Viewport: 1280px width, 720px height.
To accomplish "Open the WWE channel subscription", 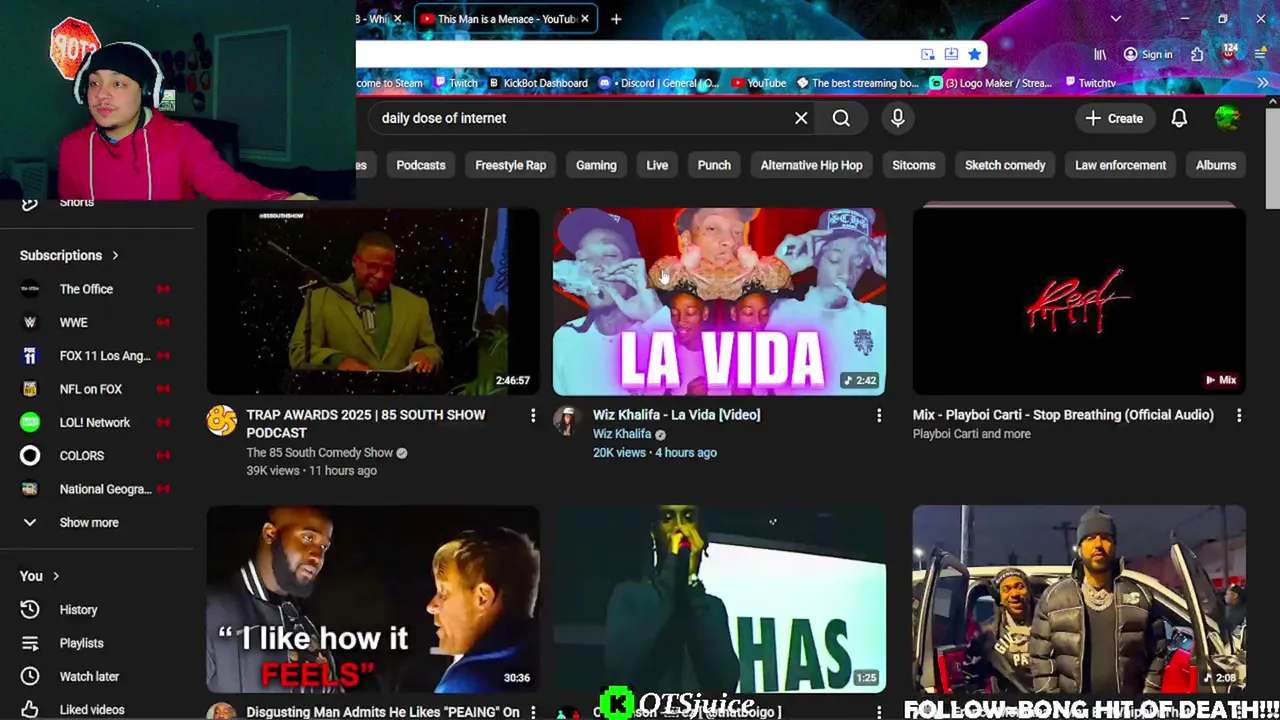I will [x=95, y=322].
